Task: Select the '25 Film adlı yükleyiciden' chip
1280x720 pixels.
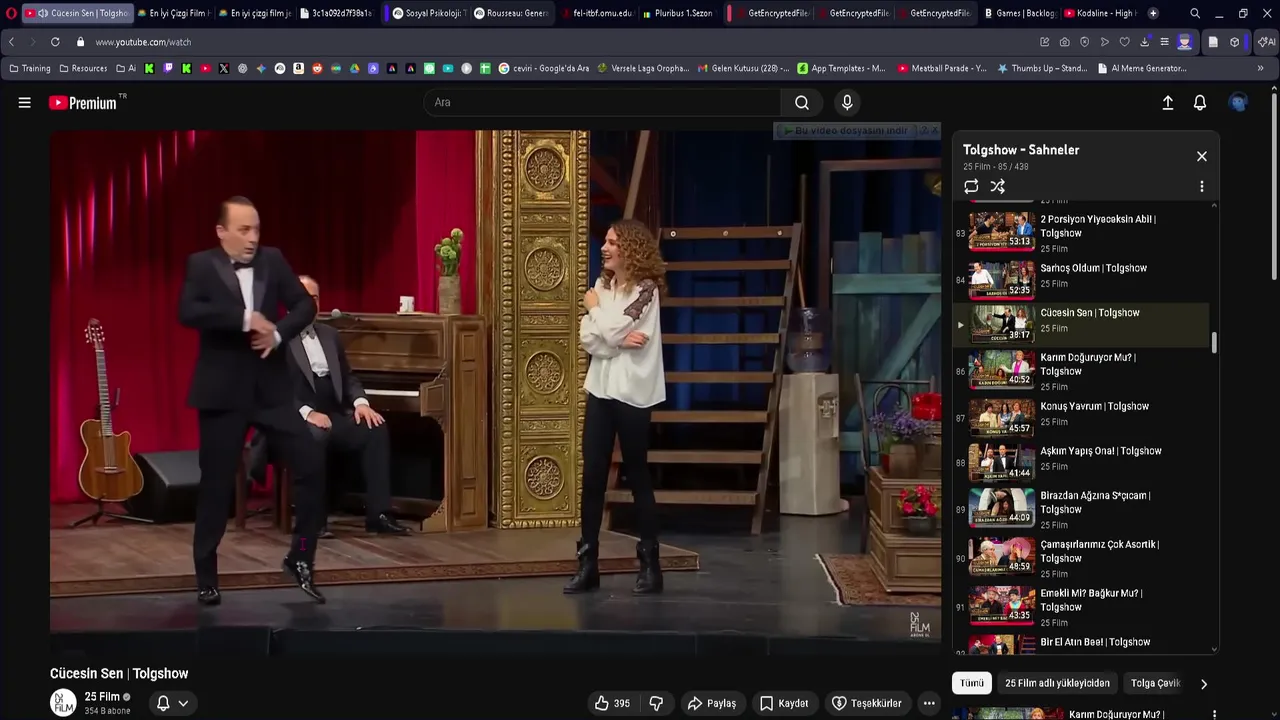Action: (1057, 683)
